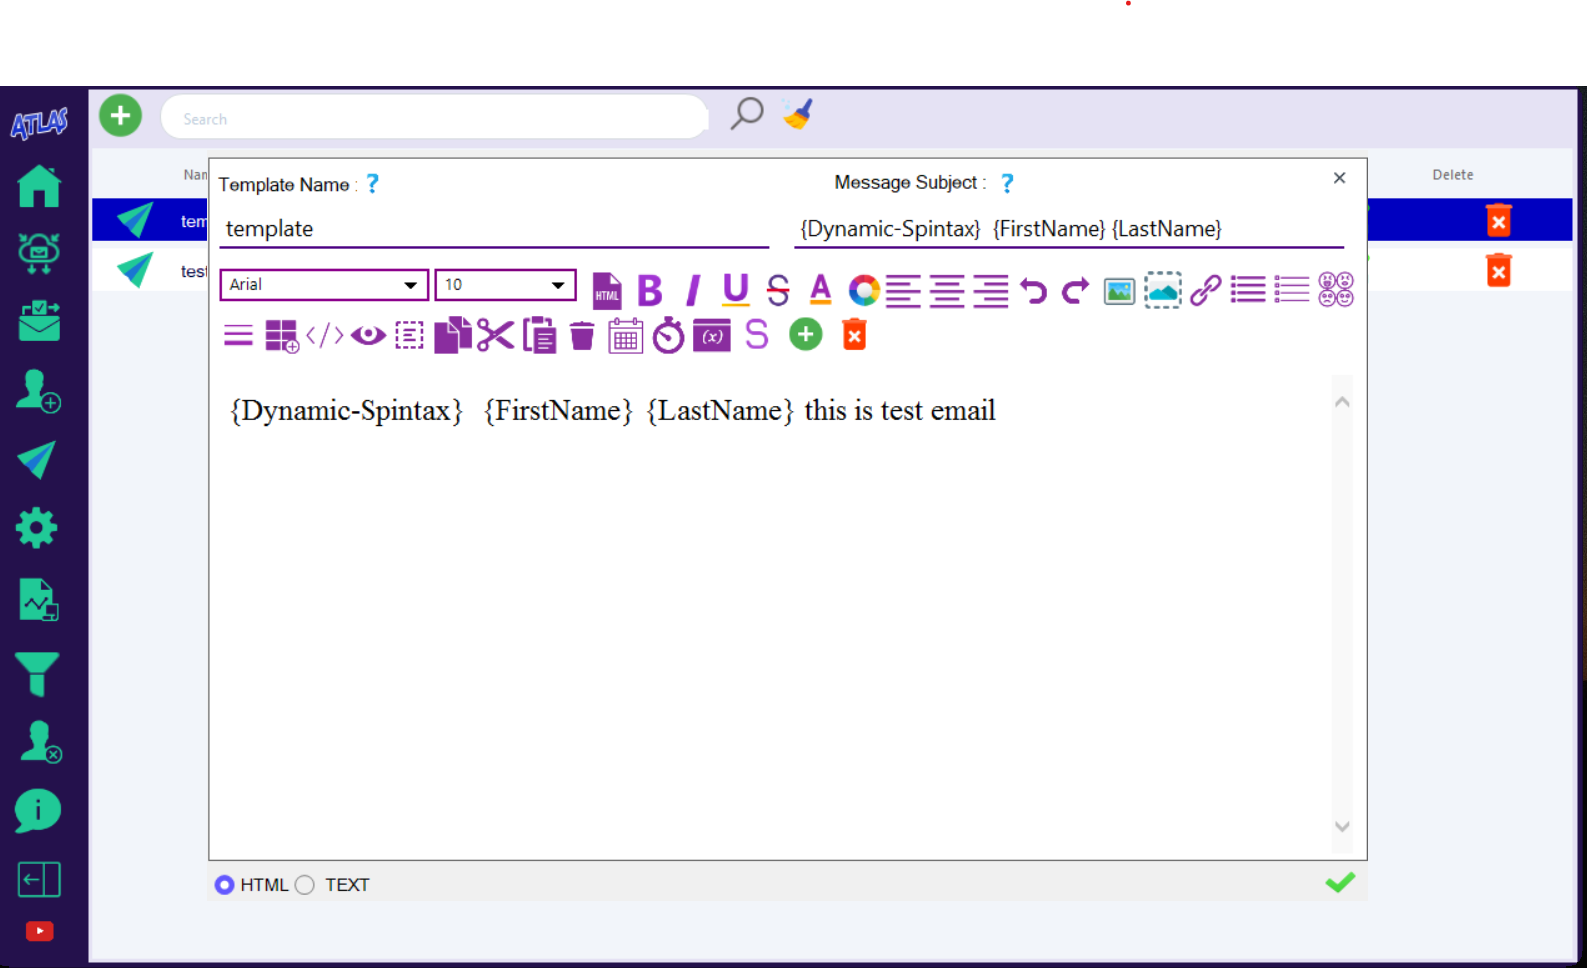Open Settings gear in sidebar
1587x968 pixels.
coord(37,527)
